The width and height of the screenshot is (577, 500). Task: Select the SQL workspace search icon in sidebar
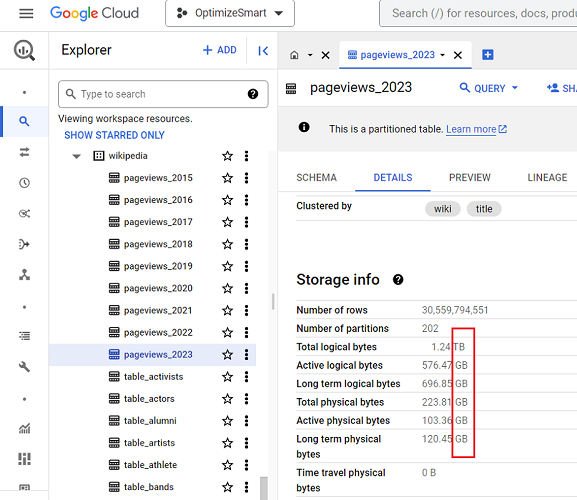point(24,121)
